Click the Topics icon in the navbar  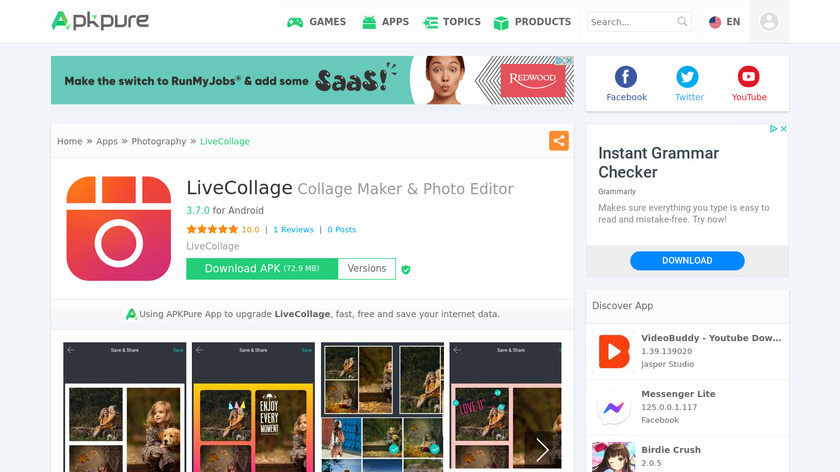pyautogui.click(x=430, y=23)
